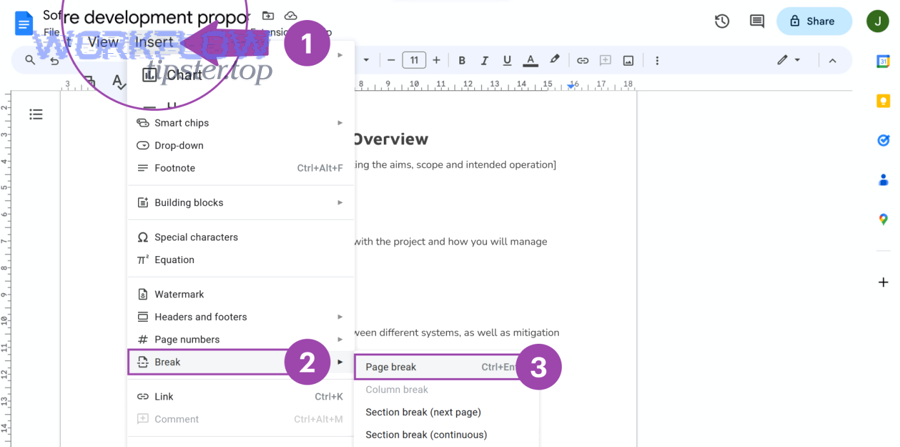Toggle italic formatting

click(484, 60)
